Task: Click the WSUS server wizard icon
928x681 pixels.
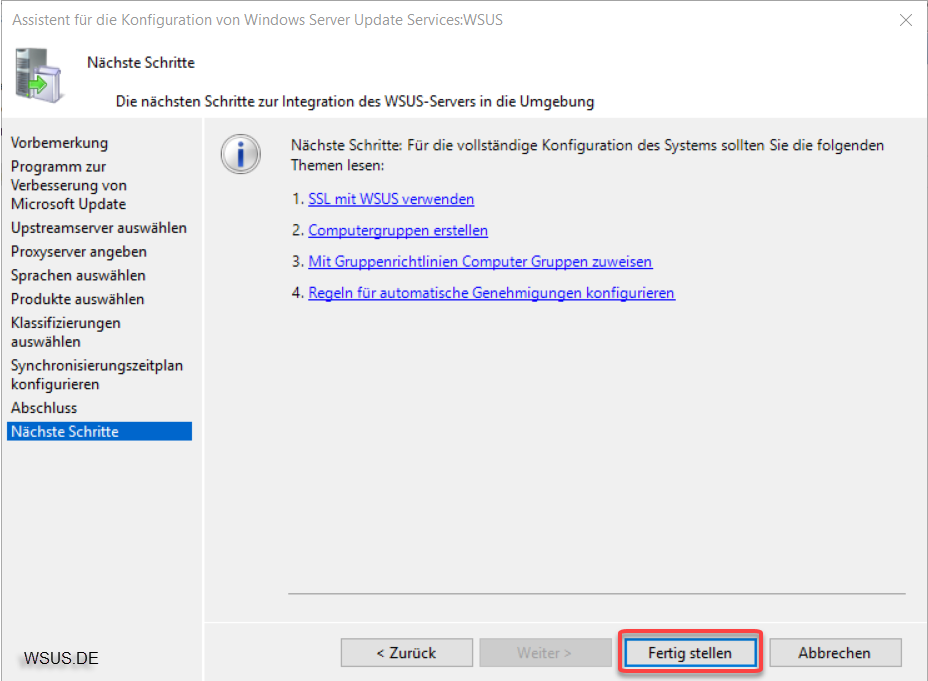Action: [38, 76]
